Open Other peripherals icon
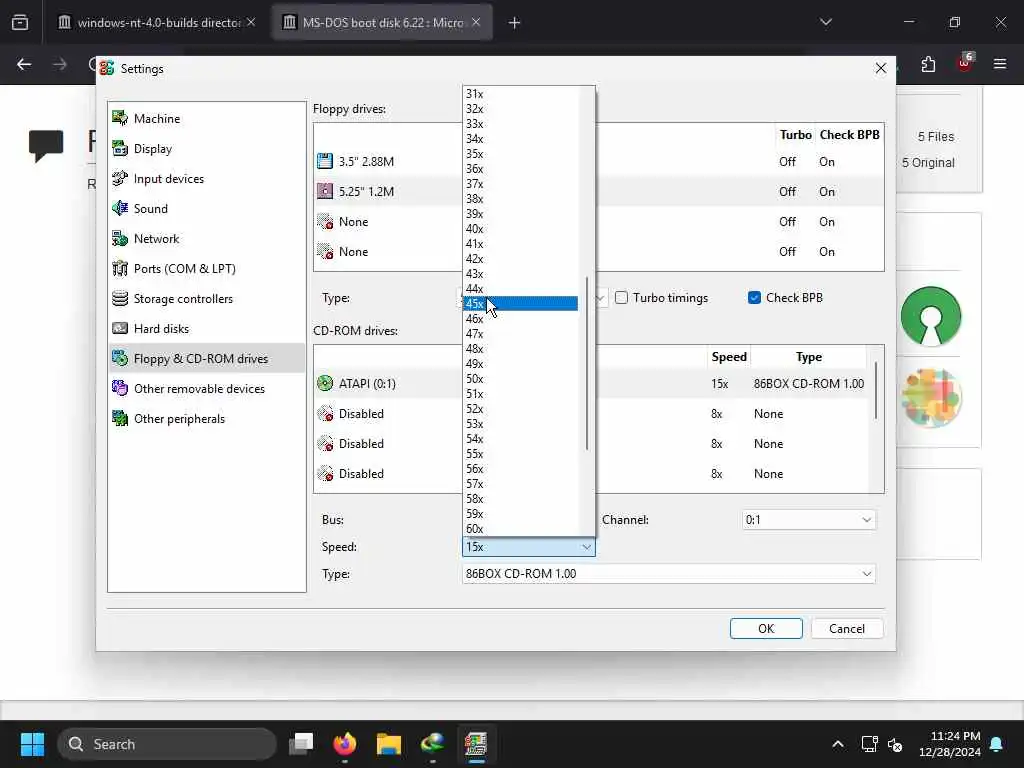Screen dimensions: 1024x768 click(120, 419)
